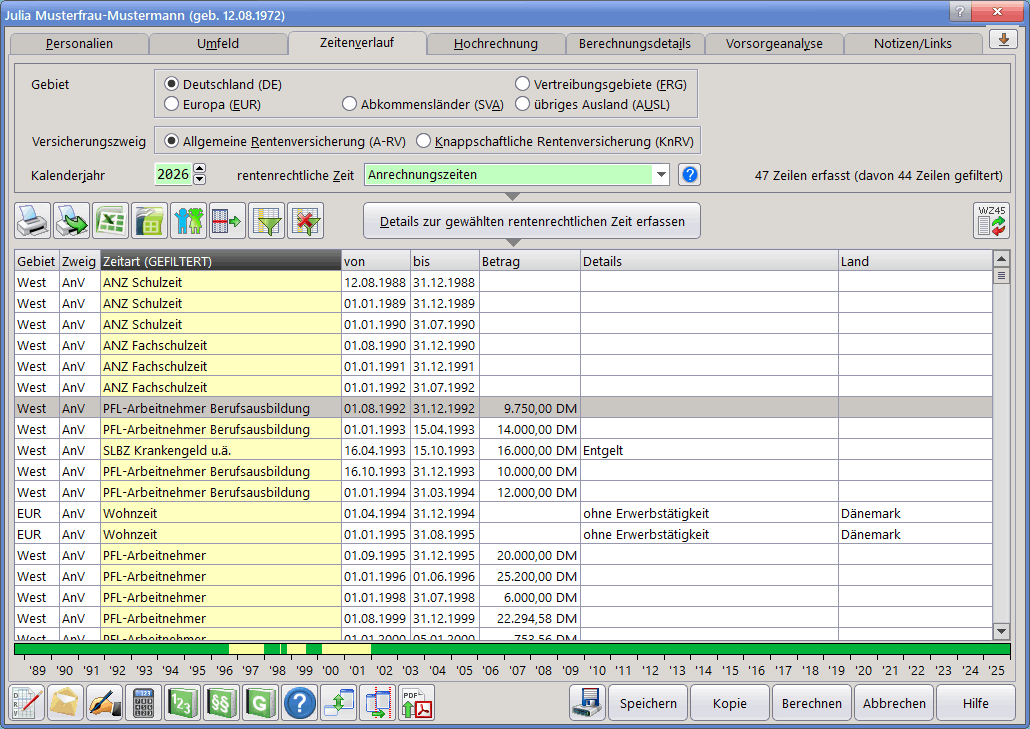Click the two-person figures icon in toolbar
This screenshot has height=729, width=1030.
(188, 221)
